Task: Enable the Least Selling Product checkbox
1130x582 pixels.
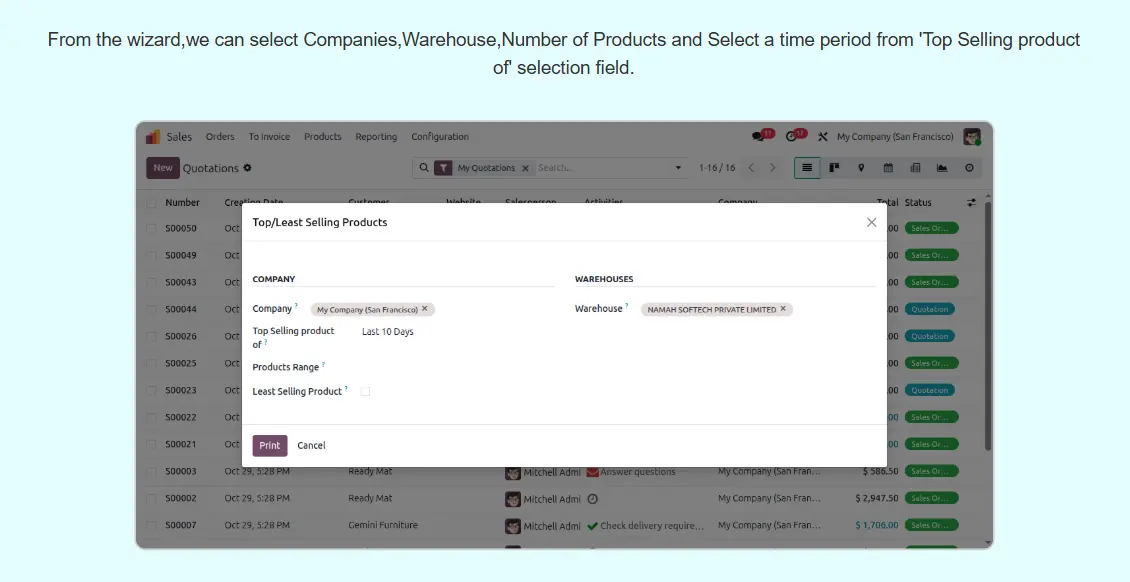Action: coord(365,392)
